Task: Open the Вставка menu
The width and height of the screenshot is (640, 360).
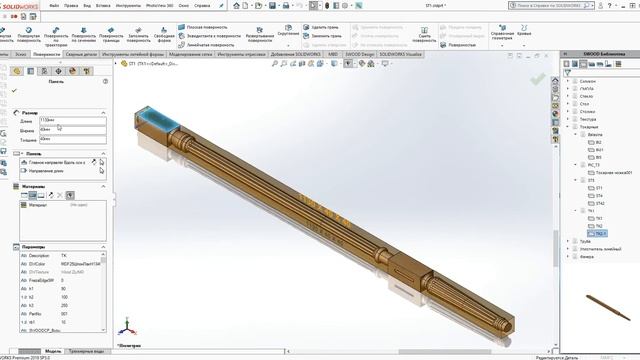Action: (103, 6)
